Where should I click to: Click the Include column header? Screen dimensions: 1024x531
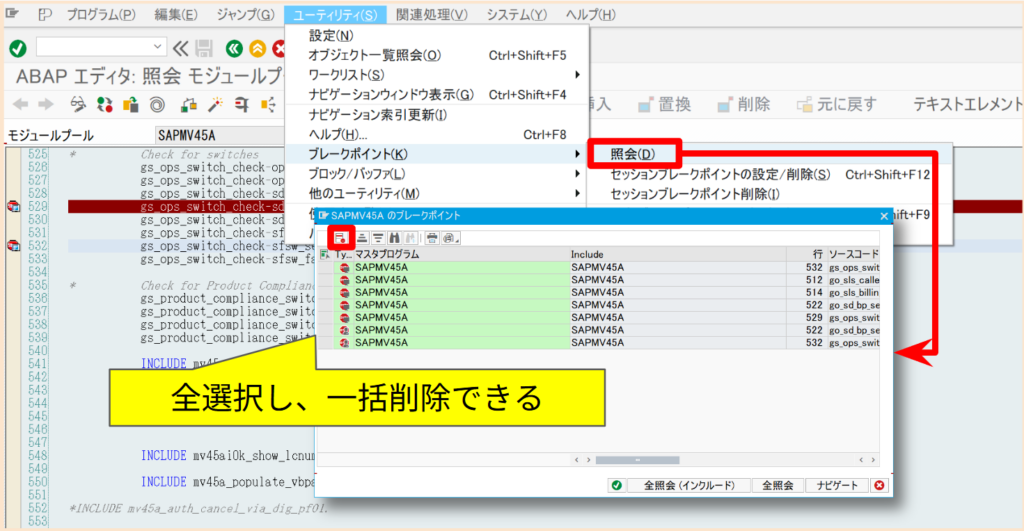click(678, 254)
